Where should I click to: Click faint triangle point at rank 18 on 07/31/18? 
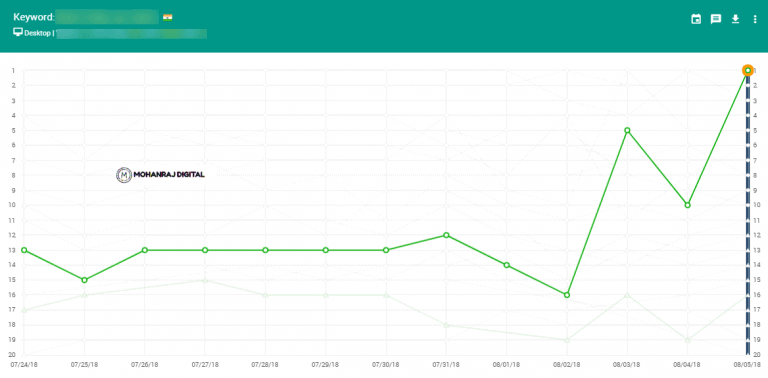click(x=446, y=325)
